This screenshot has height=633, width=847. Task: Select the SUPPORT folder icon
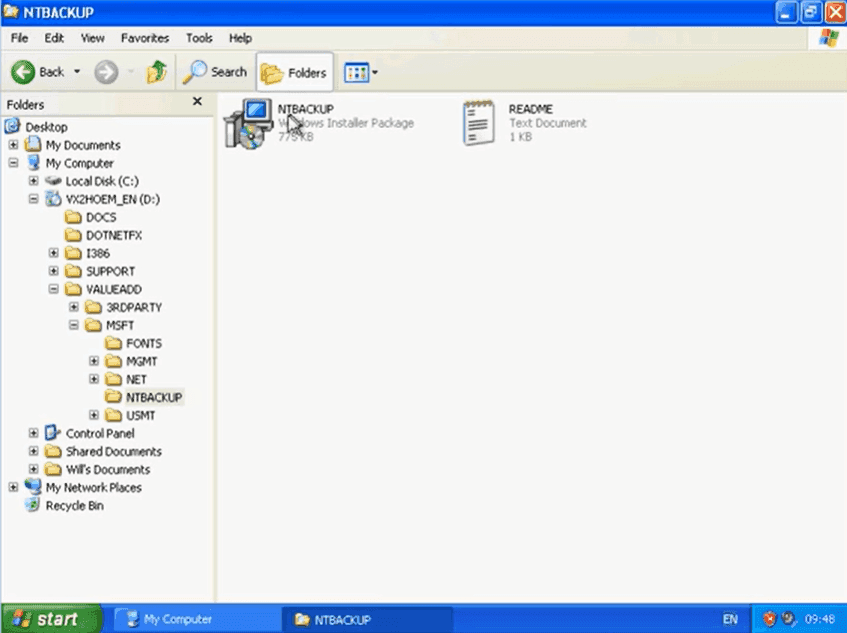[73, 271]
